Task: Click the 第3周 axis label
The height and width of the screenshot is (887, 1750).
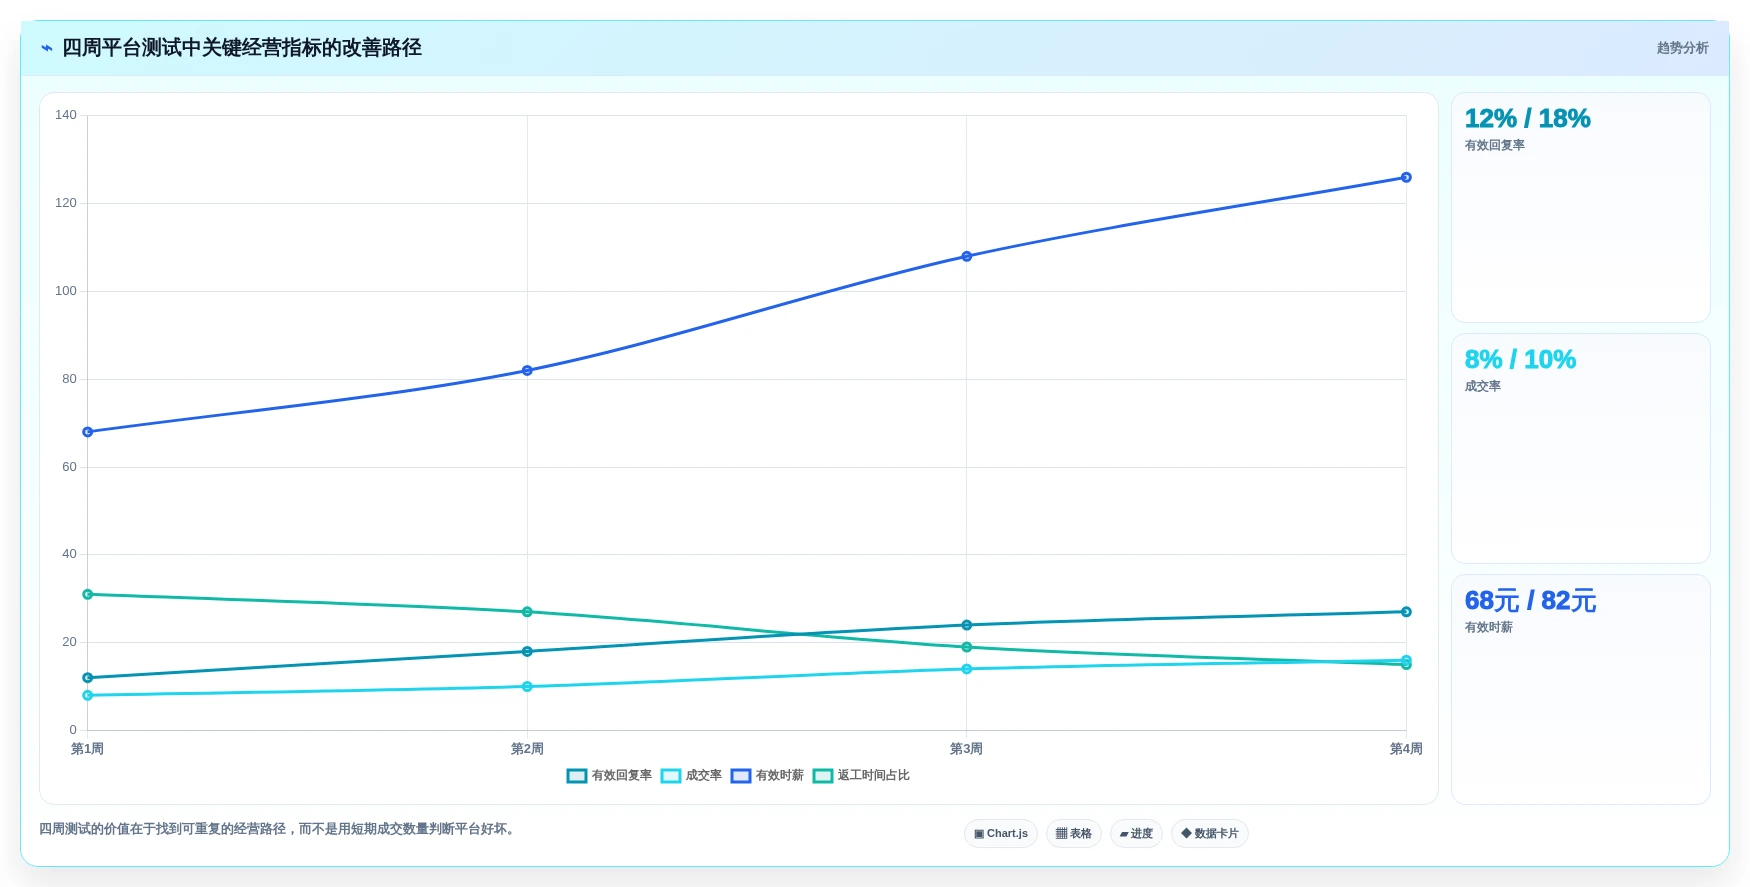Action: tap(967, 749)
